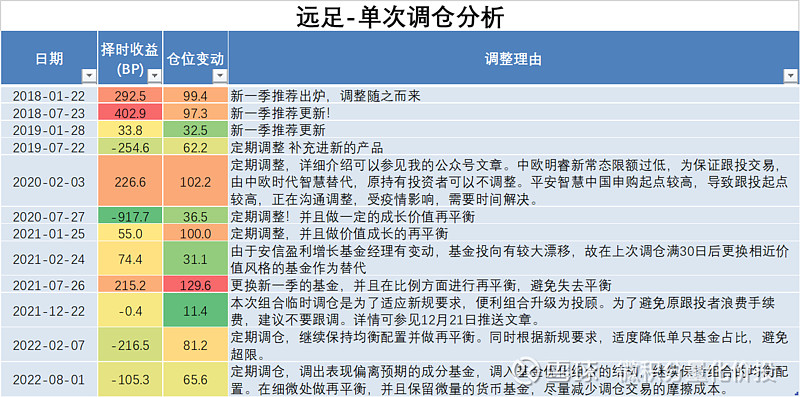Select position change value 65.6
The height and width of the screenshot is (397, 800).
click(x=195, y=380)
